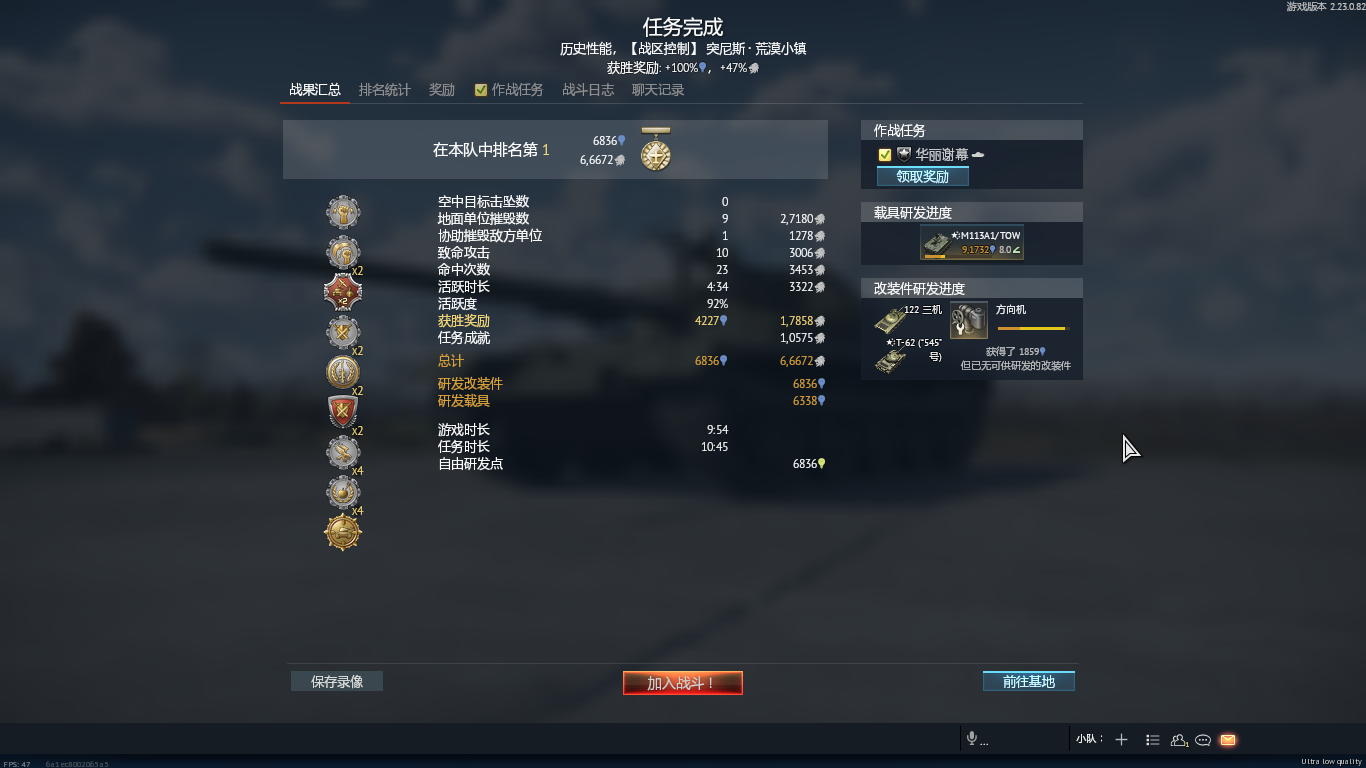Screen dimensions: 1366x768
Task: Open the chat bubble icon
Action: (x=1203, y=740)
